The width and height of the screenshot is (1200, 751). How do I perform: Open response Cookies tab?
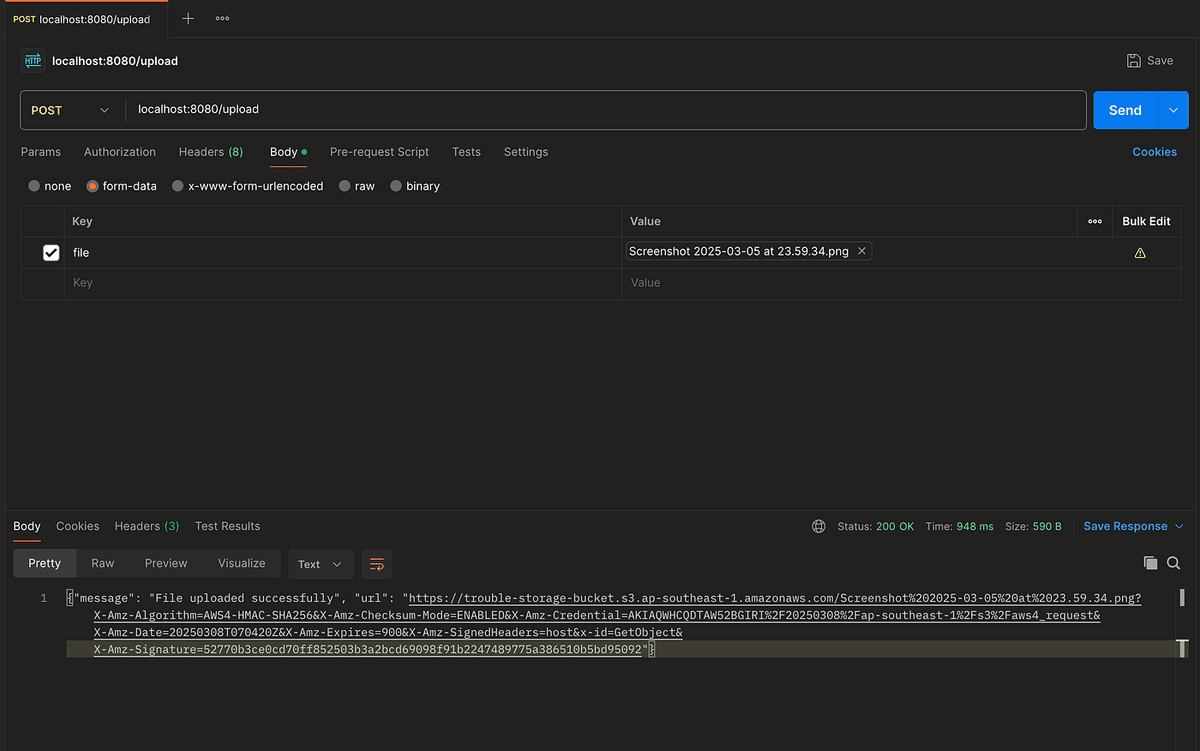77,526
